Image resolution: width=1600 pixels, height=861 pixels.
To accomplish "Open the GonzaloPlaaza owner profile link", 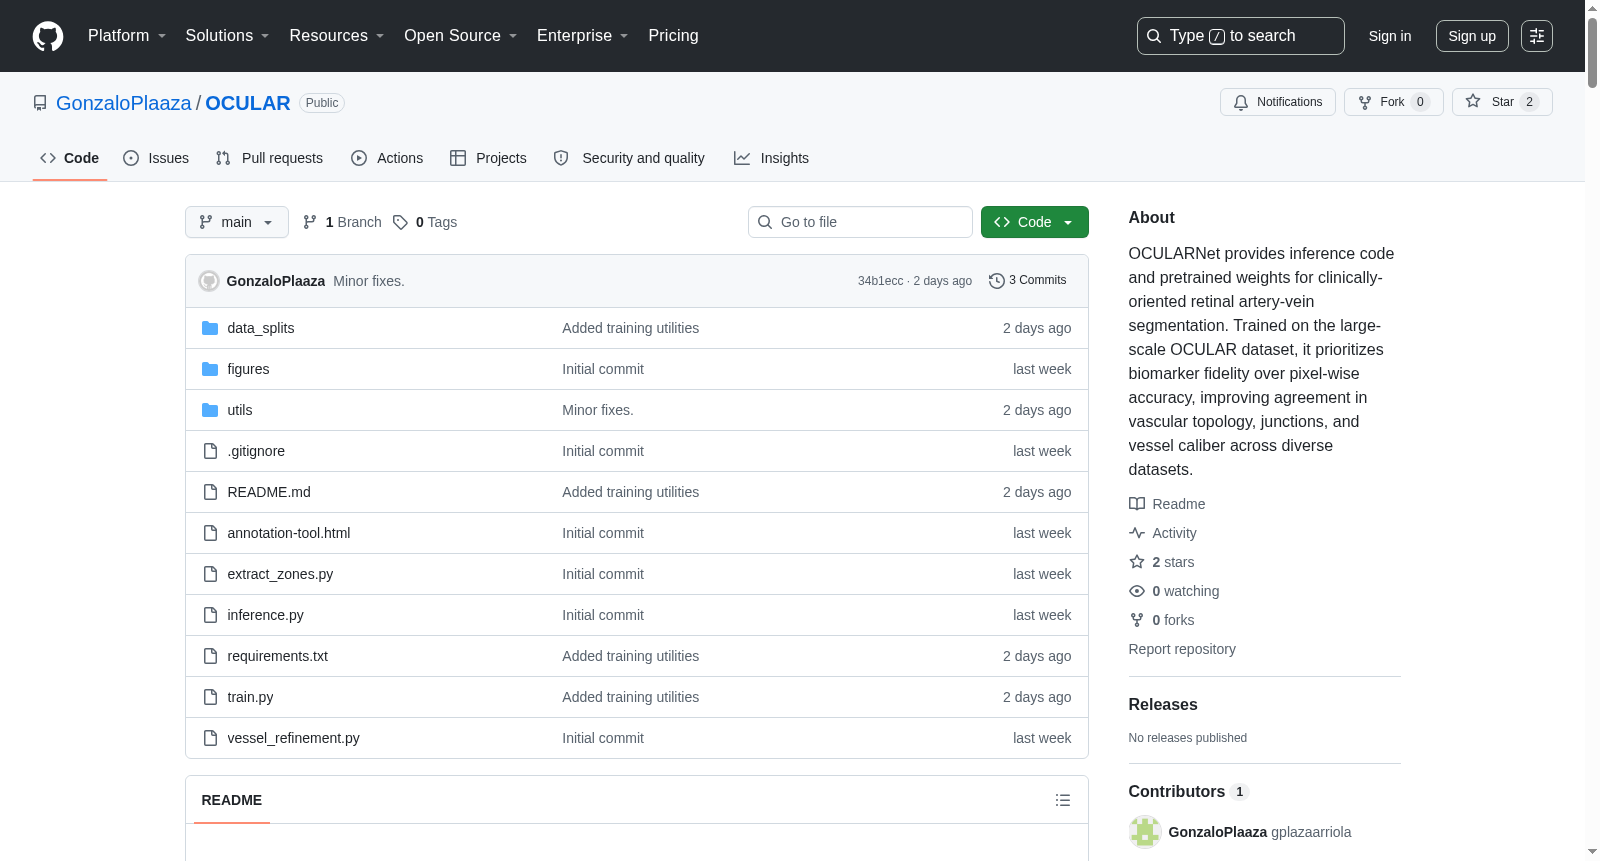I will click(x=124, y=103).
